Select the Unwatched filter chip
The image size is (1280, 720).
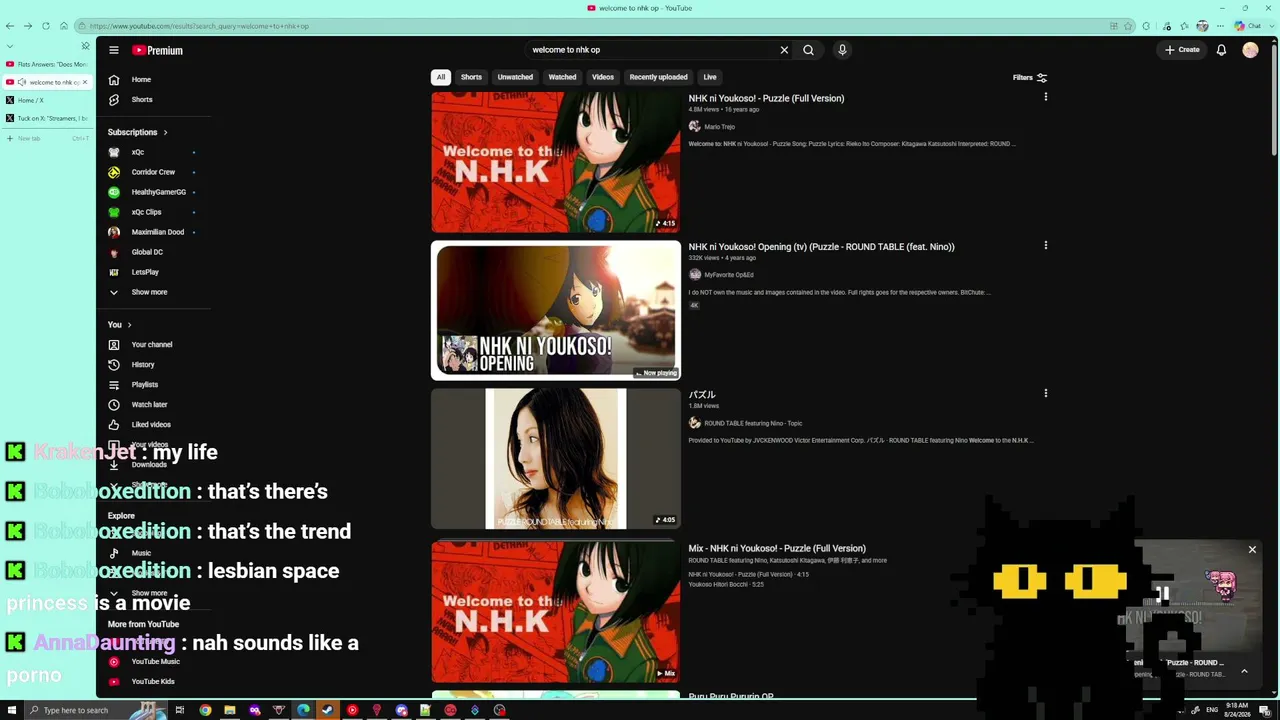pos(515,77)
